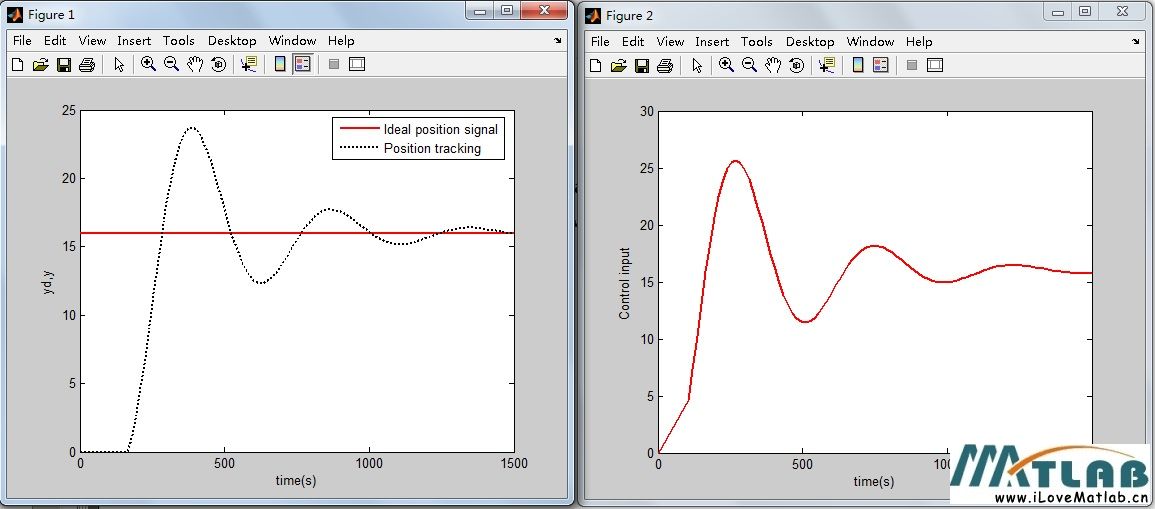
Task: Click Show Plot Tools icon in Figure 2
Action: pyautogui.click(x=935, y=66)
